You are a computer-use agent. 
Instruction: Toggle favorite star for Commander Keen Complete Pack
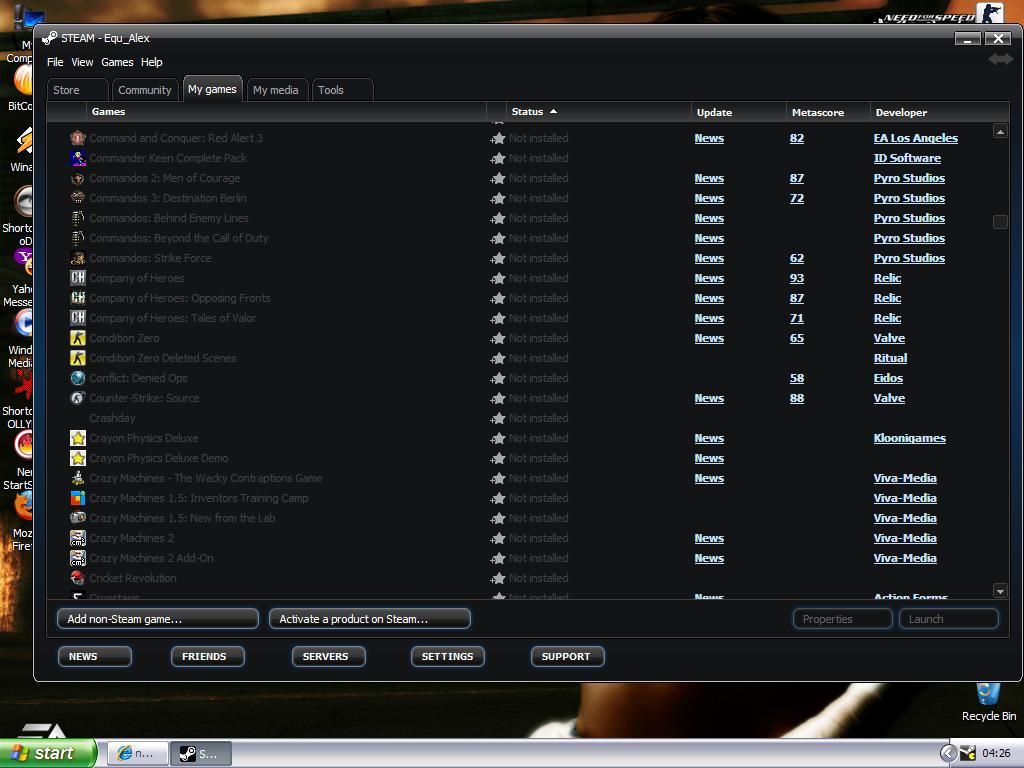[498, 158]
